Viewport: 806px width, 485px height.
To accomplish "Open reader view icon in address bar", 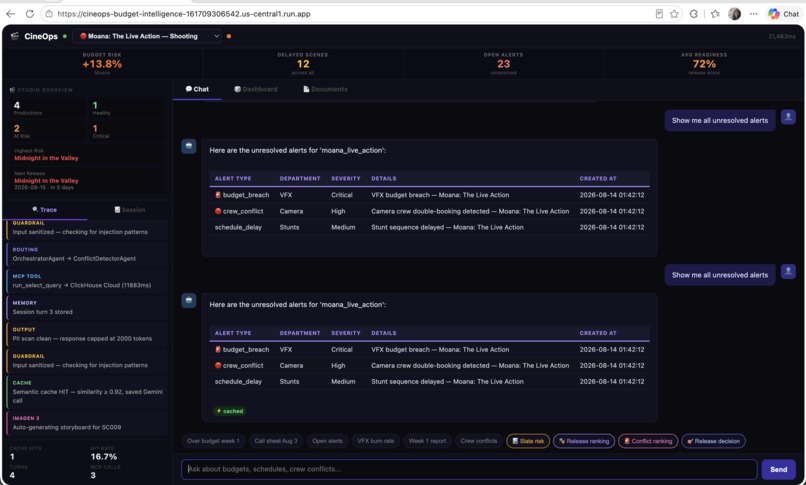I will click(659, 14).
